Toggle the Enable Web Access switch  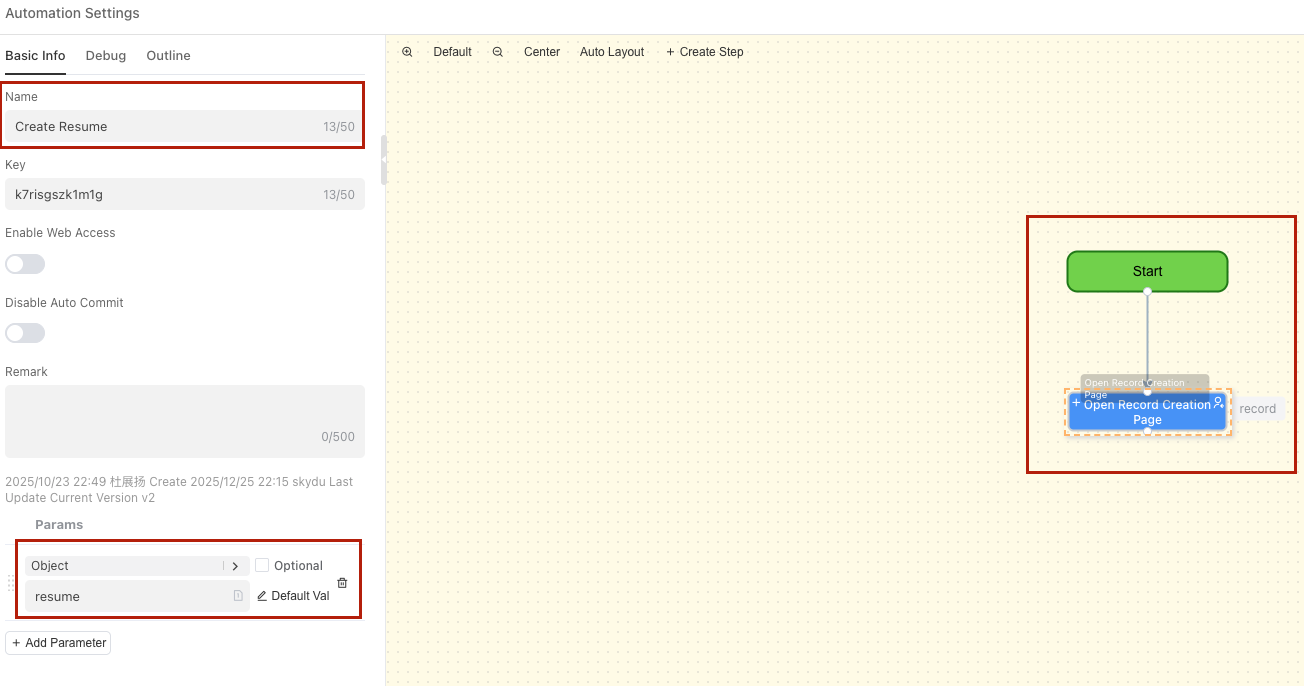click(25, 264)
